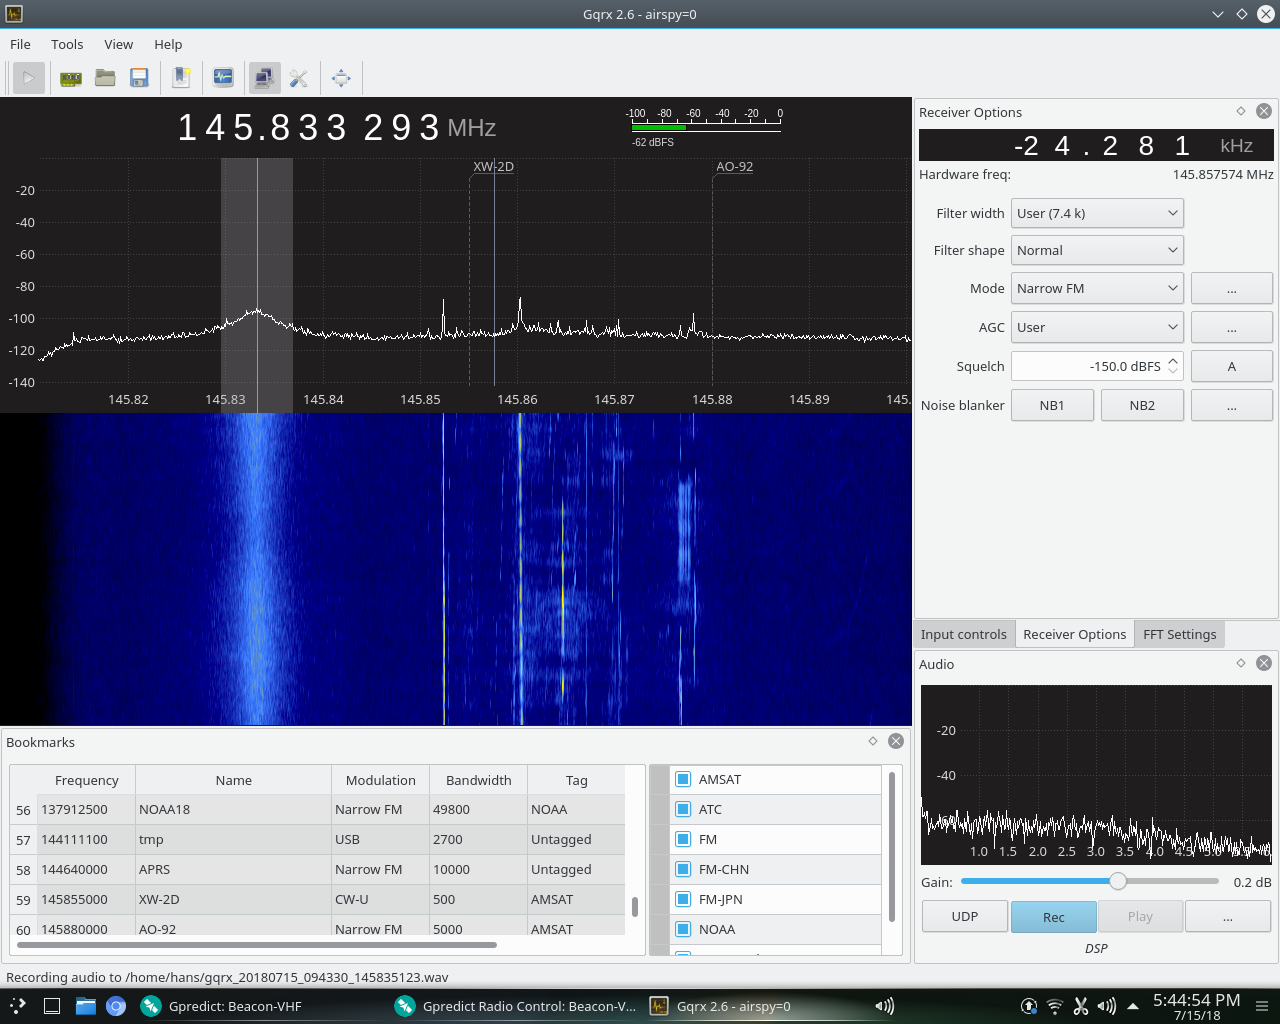This screenshot has height=1024, width=1280.
Task: Click the Start DSP play button
Action: point(29,78)
